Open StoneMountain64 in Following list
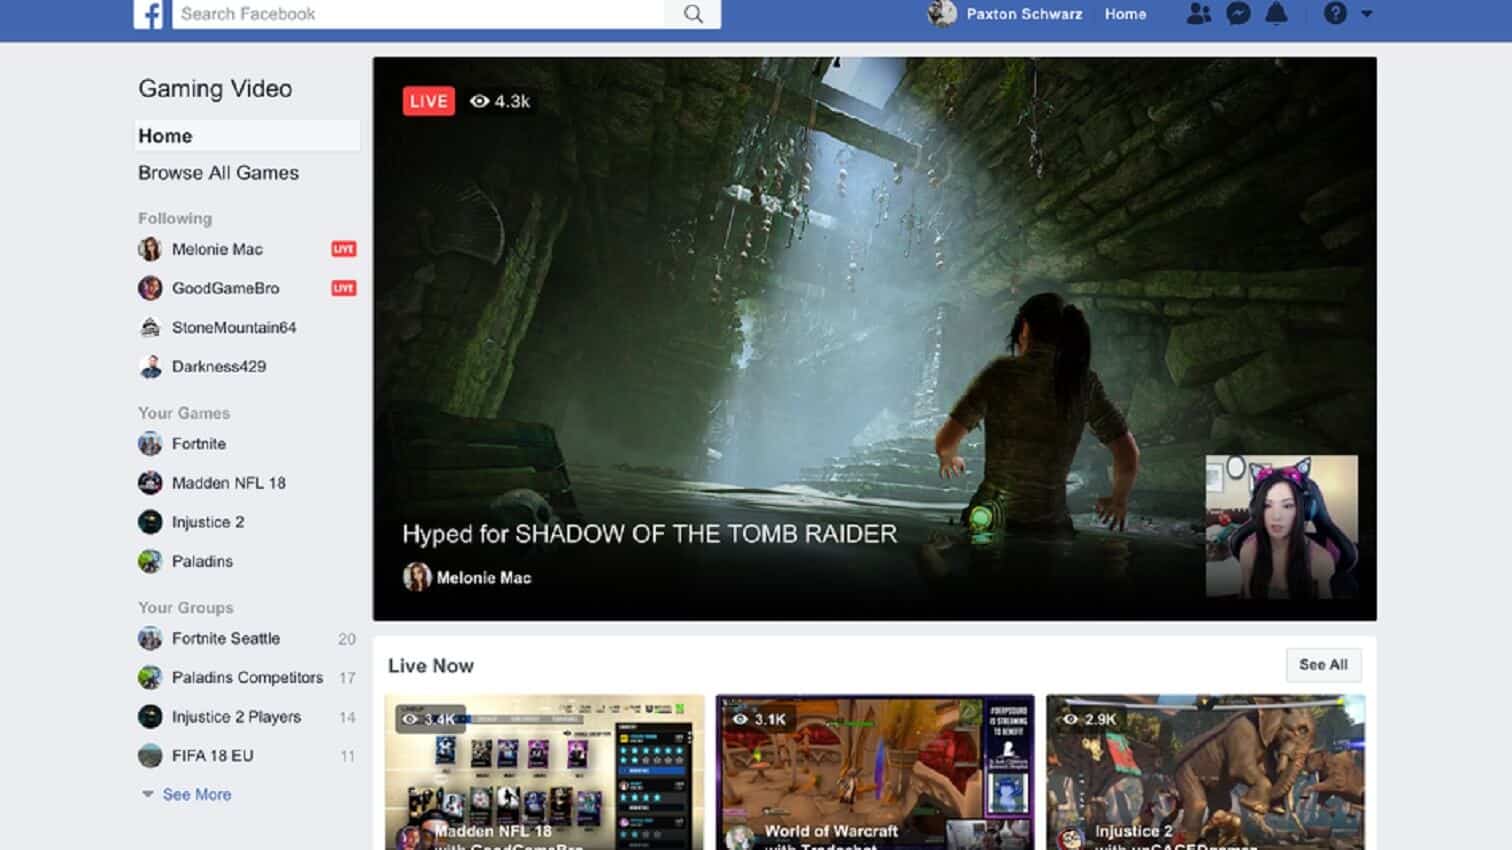 234,327
